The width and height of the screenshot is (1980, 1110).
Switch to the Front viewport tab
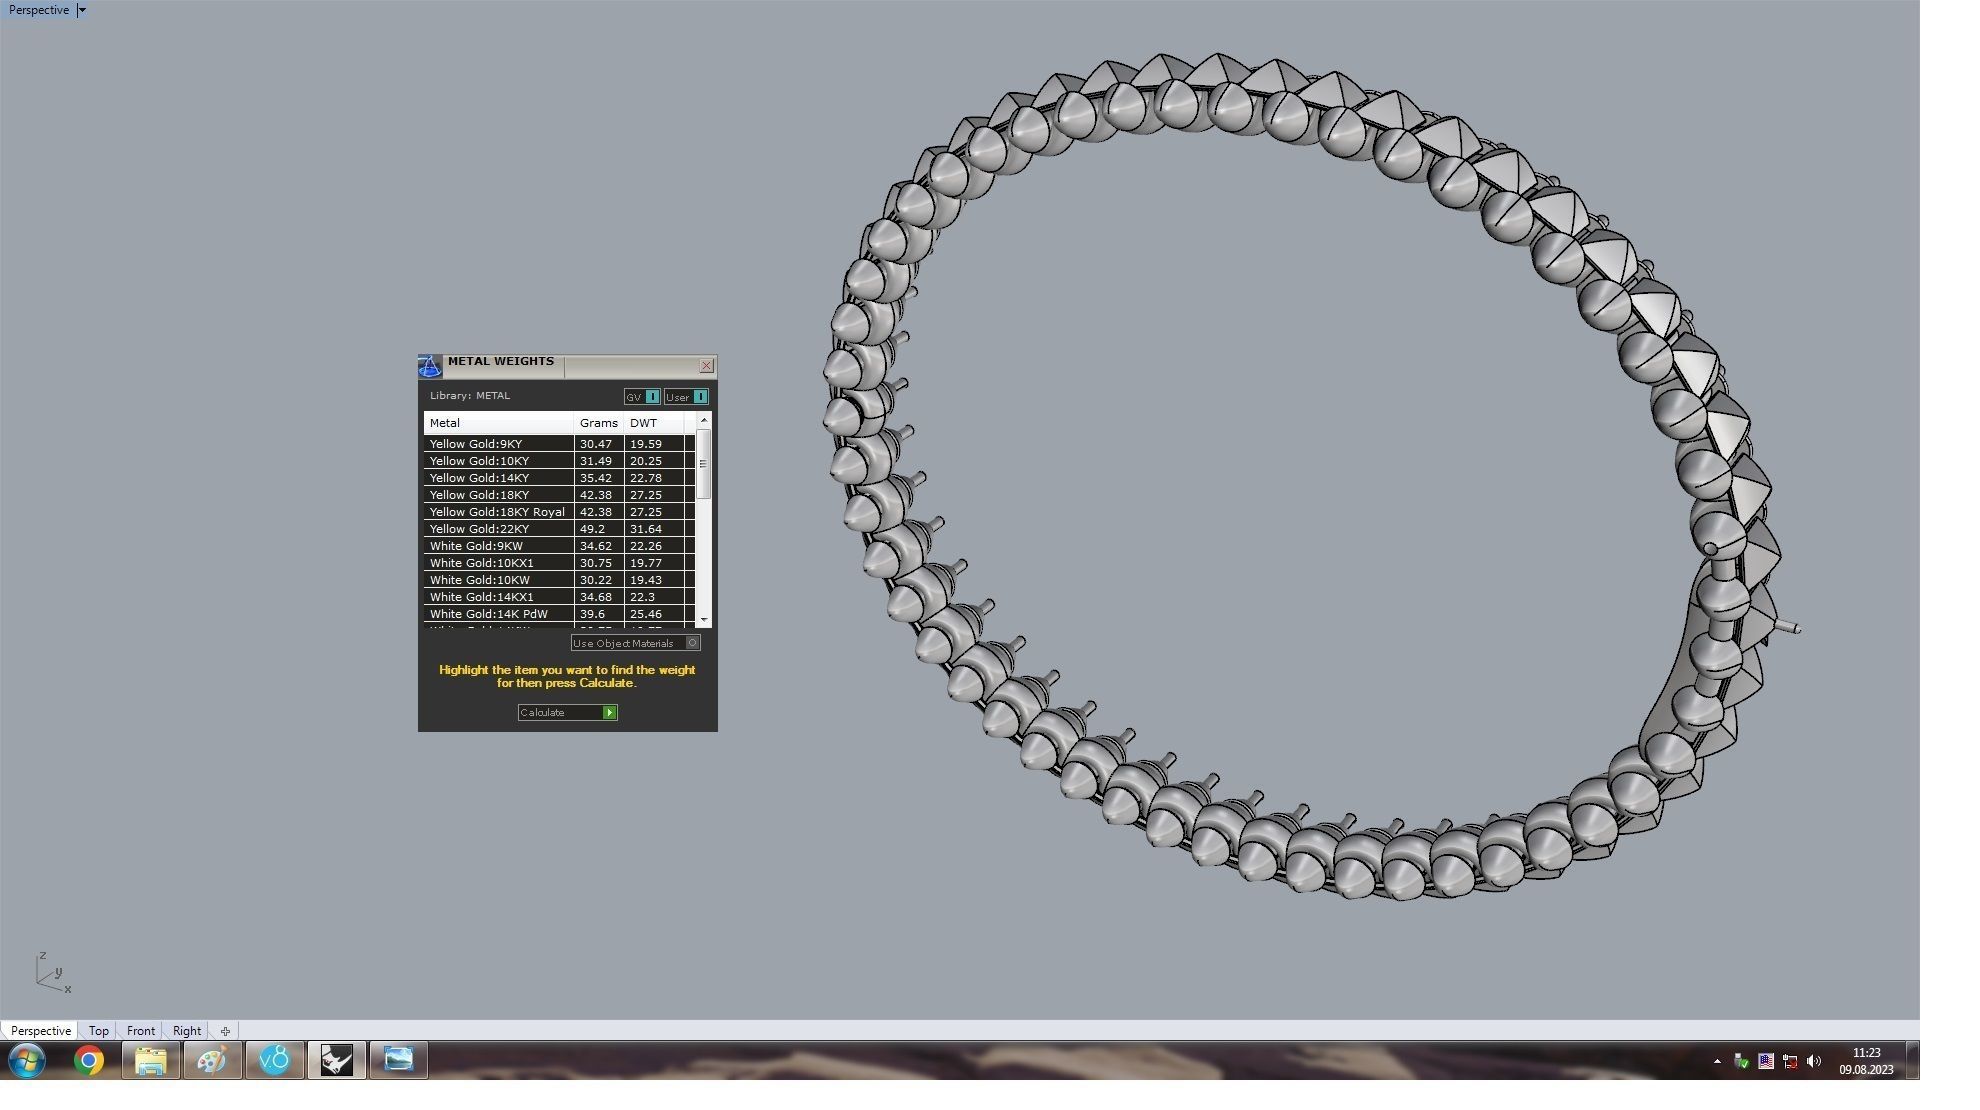[x=141, y=1031]
